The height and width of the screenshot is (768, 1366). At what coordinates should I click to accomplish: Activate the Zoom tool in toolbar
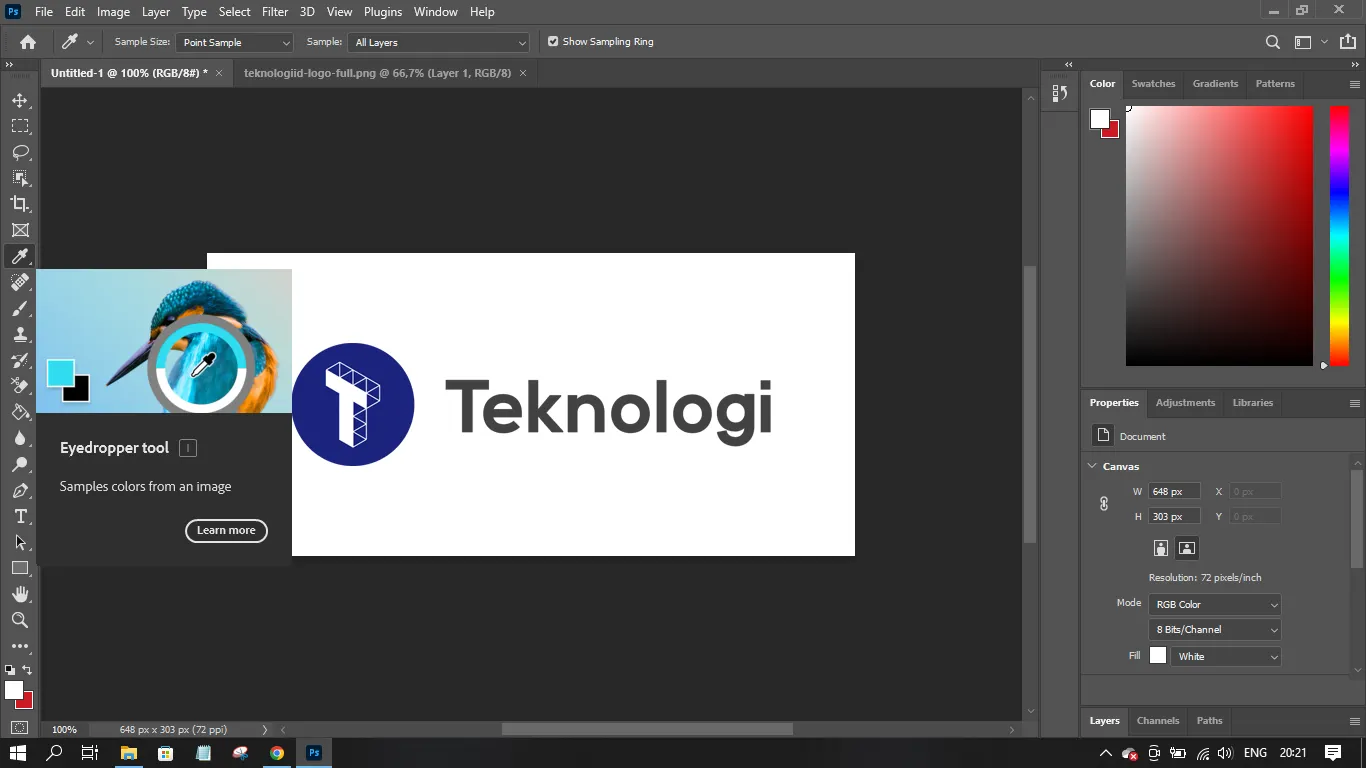click(20, 620)
